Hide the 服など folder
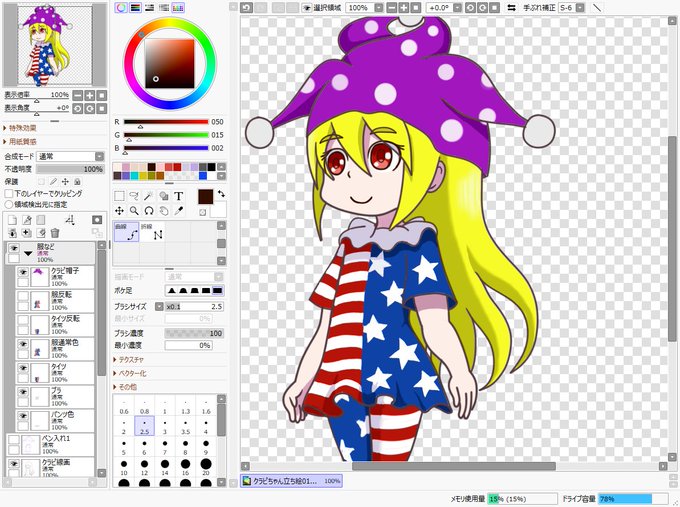This screenshot has width=680, height=507. [14, 248]
